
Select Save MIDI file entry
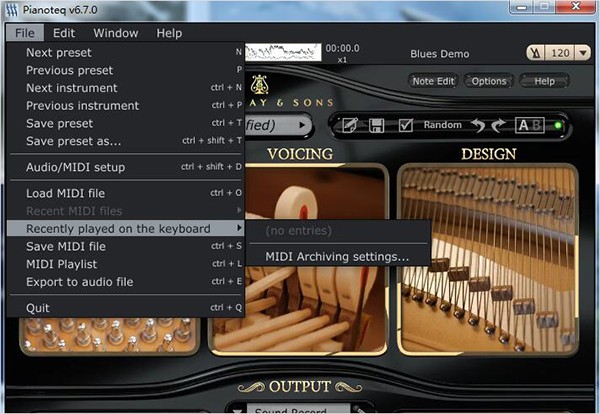(x=126, y=246)
